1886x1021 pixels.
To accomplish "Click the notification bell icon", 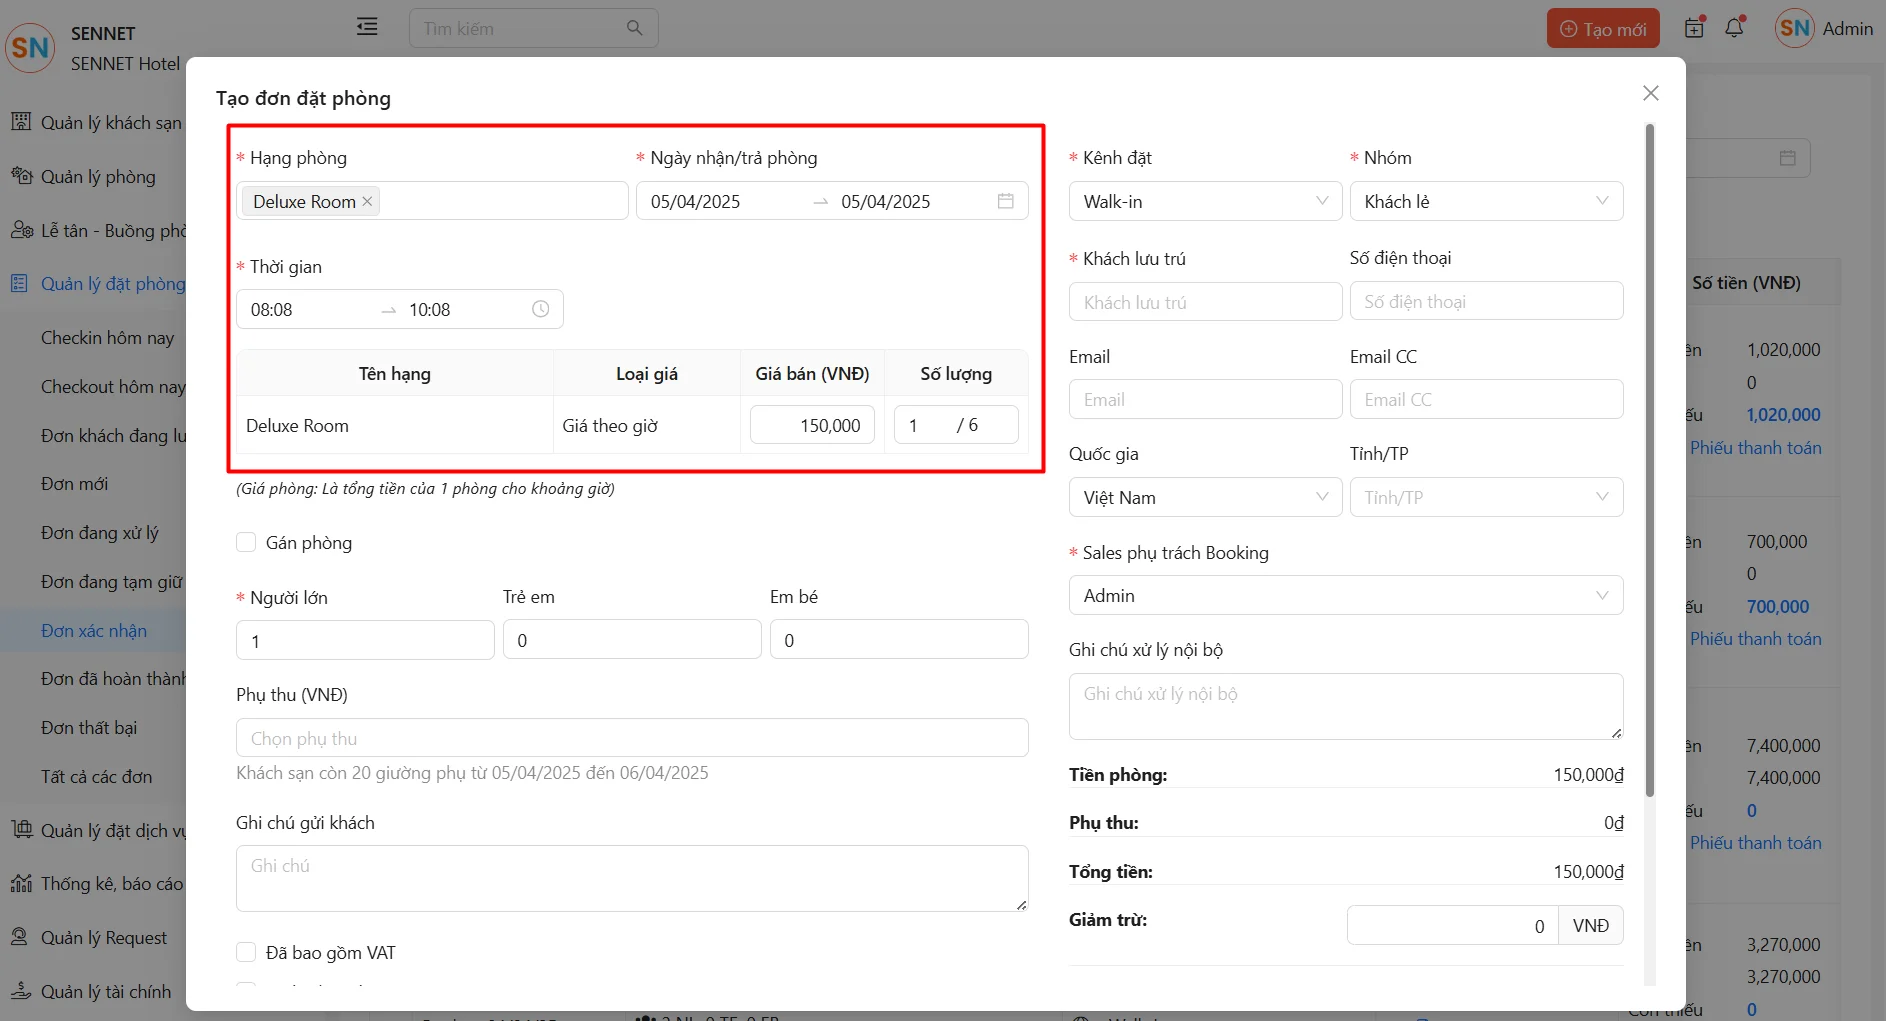I will (1734, 28).
